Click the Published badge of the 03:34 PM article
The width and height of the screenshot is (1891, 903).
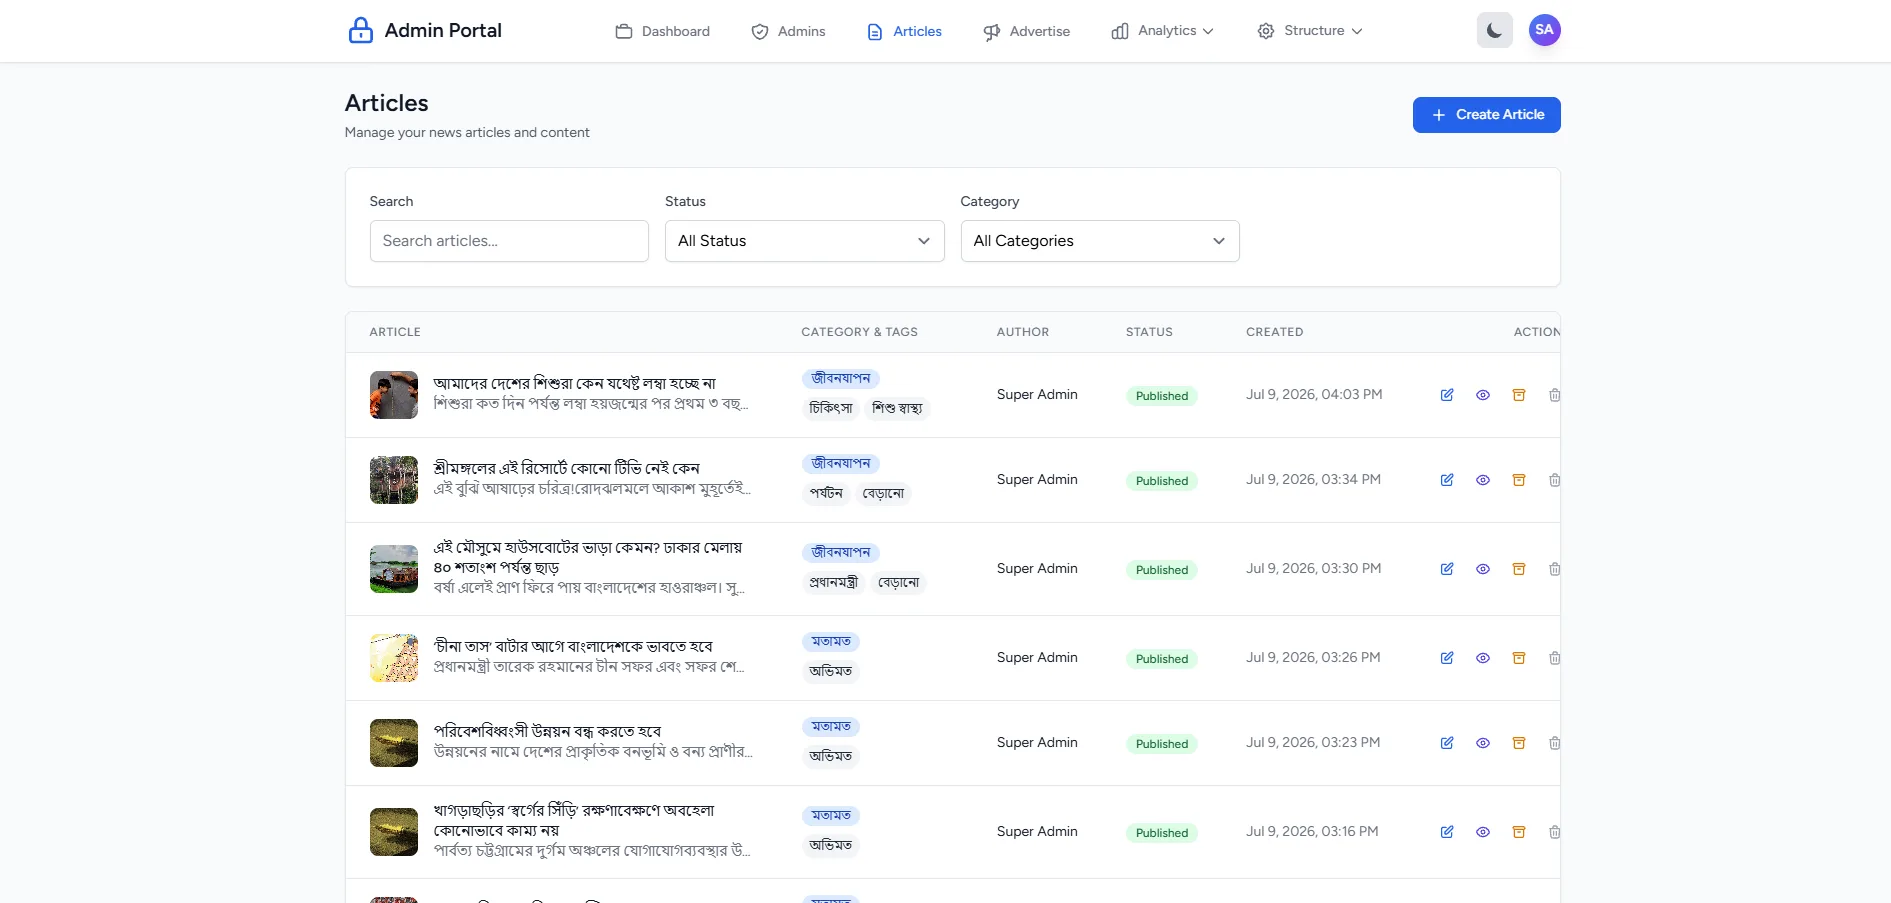pos(1162,481)
